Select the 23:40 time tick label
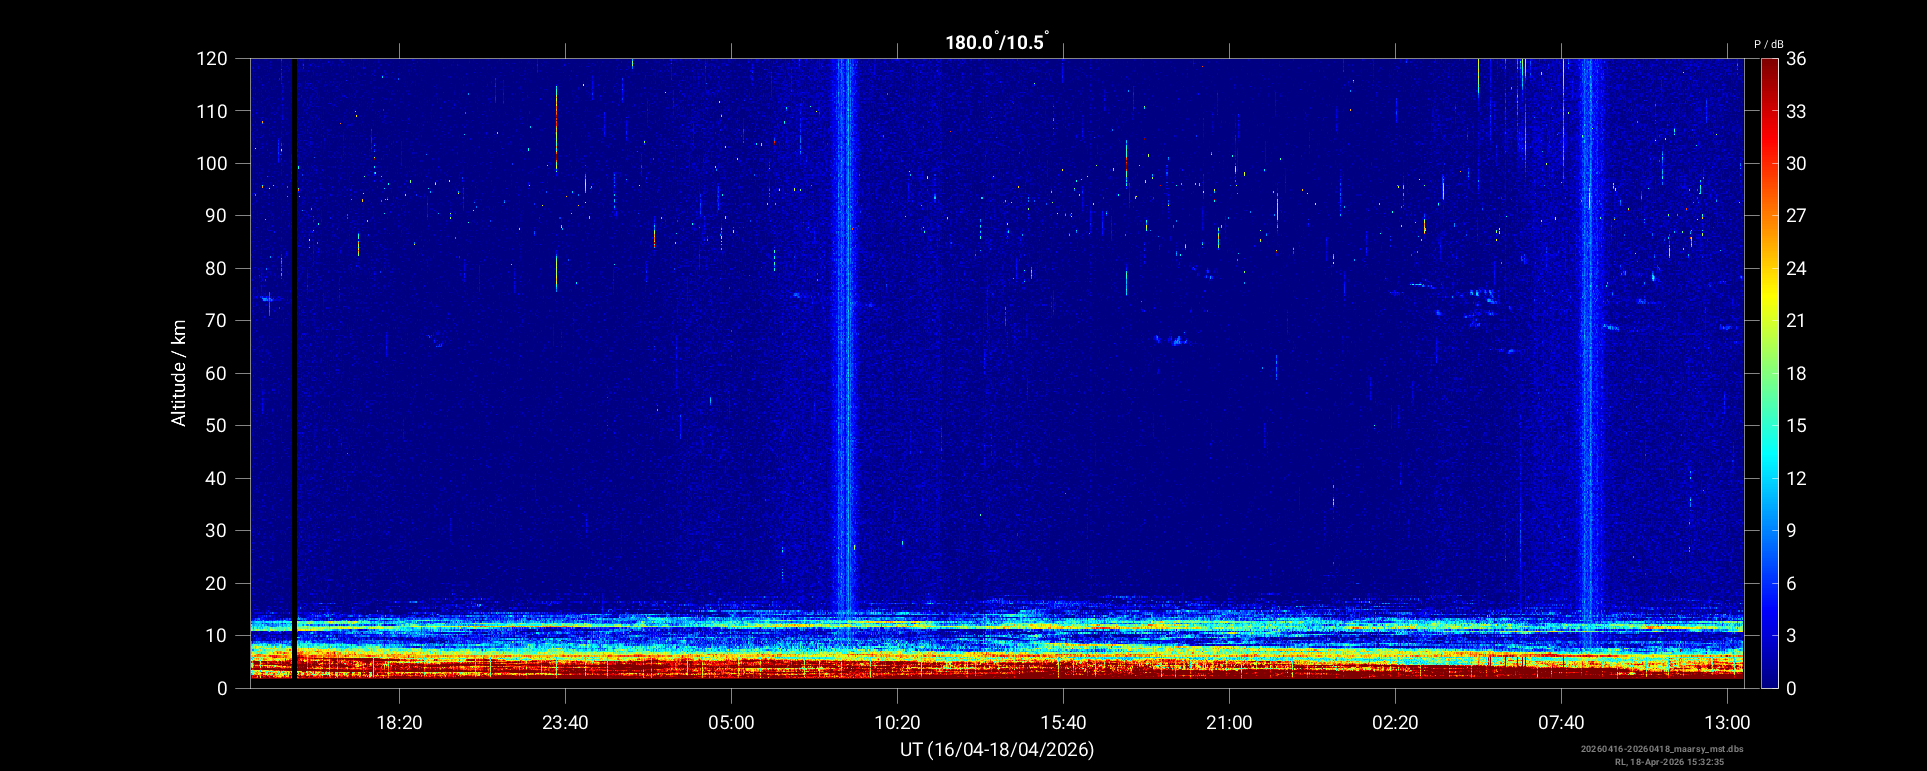The width and height of the screenshot is (1927, 771). pyautogui.click(x=565, y=722)
